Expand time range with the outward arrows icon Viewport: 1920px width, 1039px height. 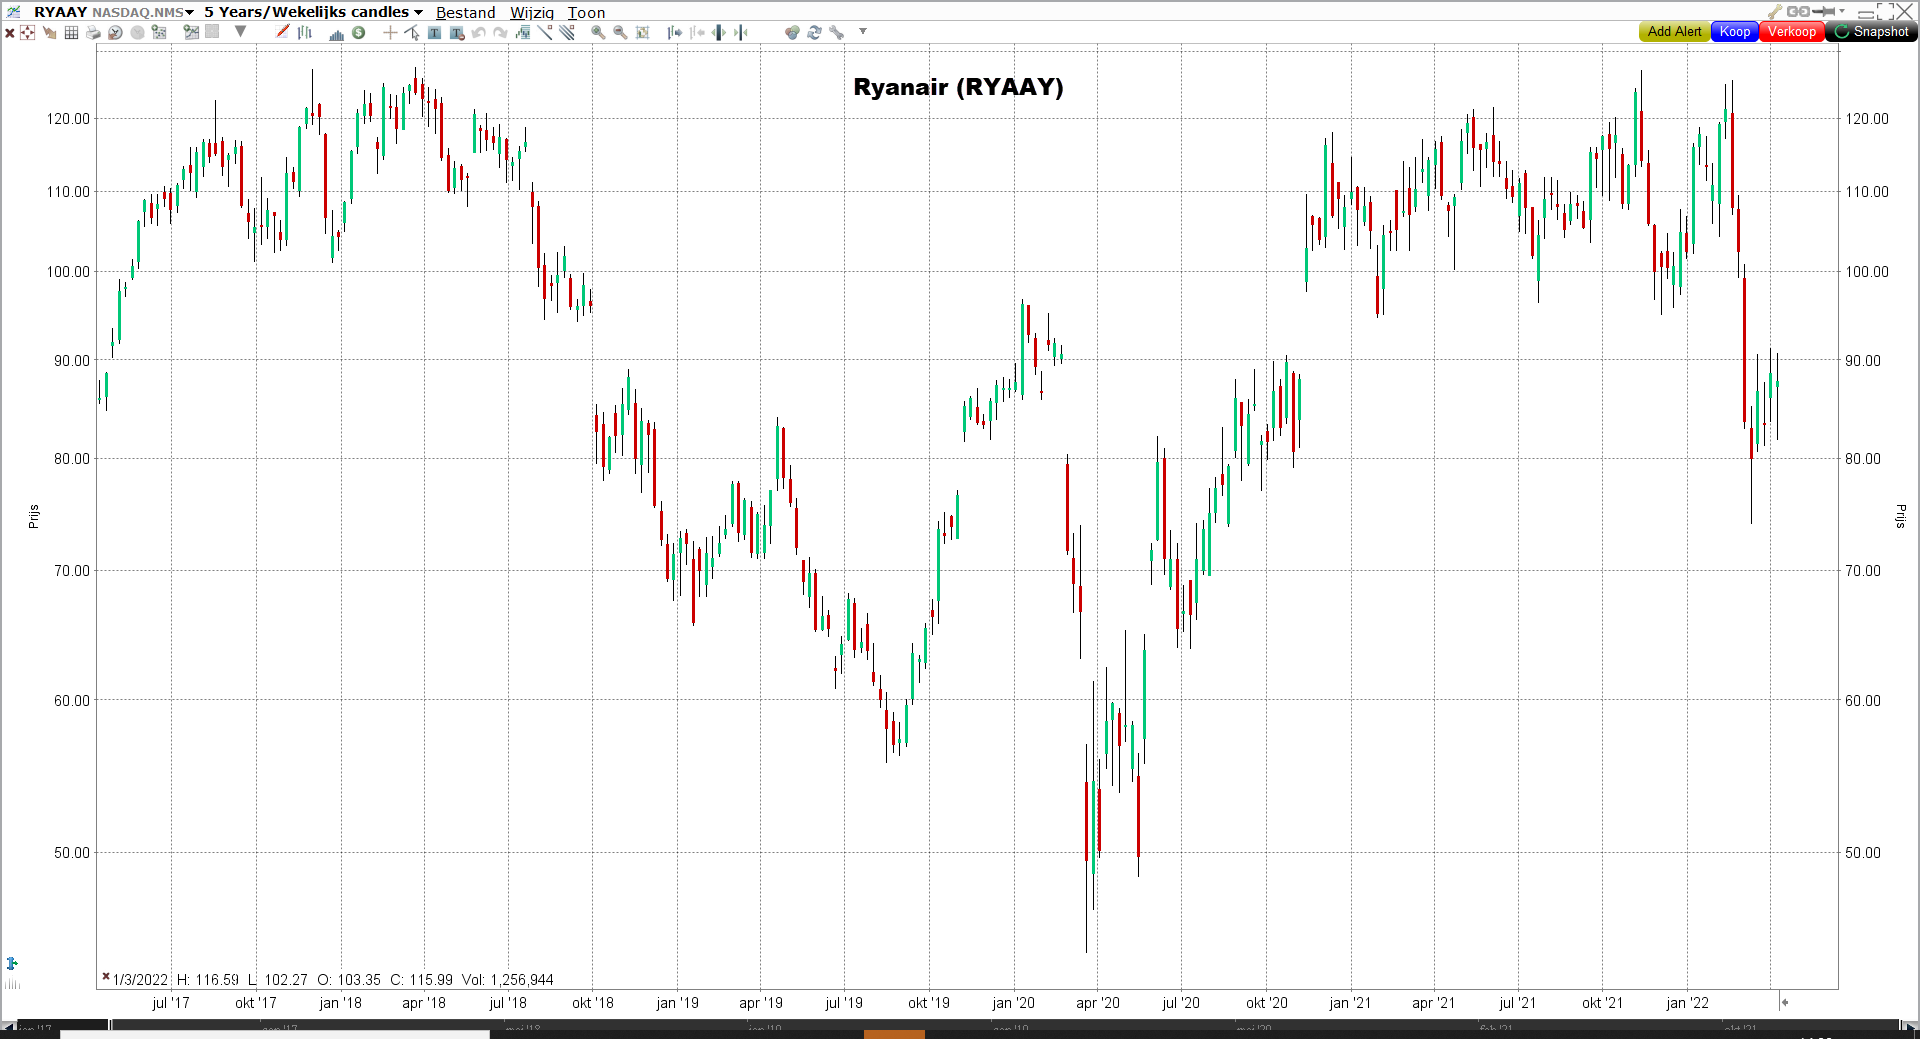click(x=719, y=32)
